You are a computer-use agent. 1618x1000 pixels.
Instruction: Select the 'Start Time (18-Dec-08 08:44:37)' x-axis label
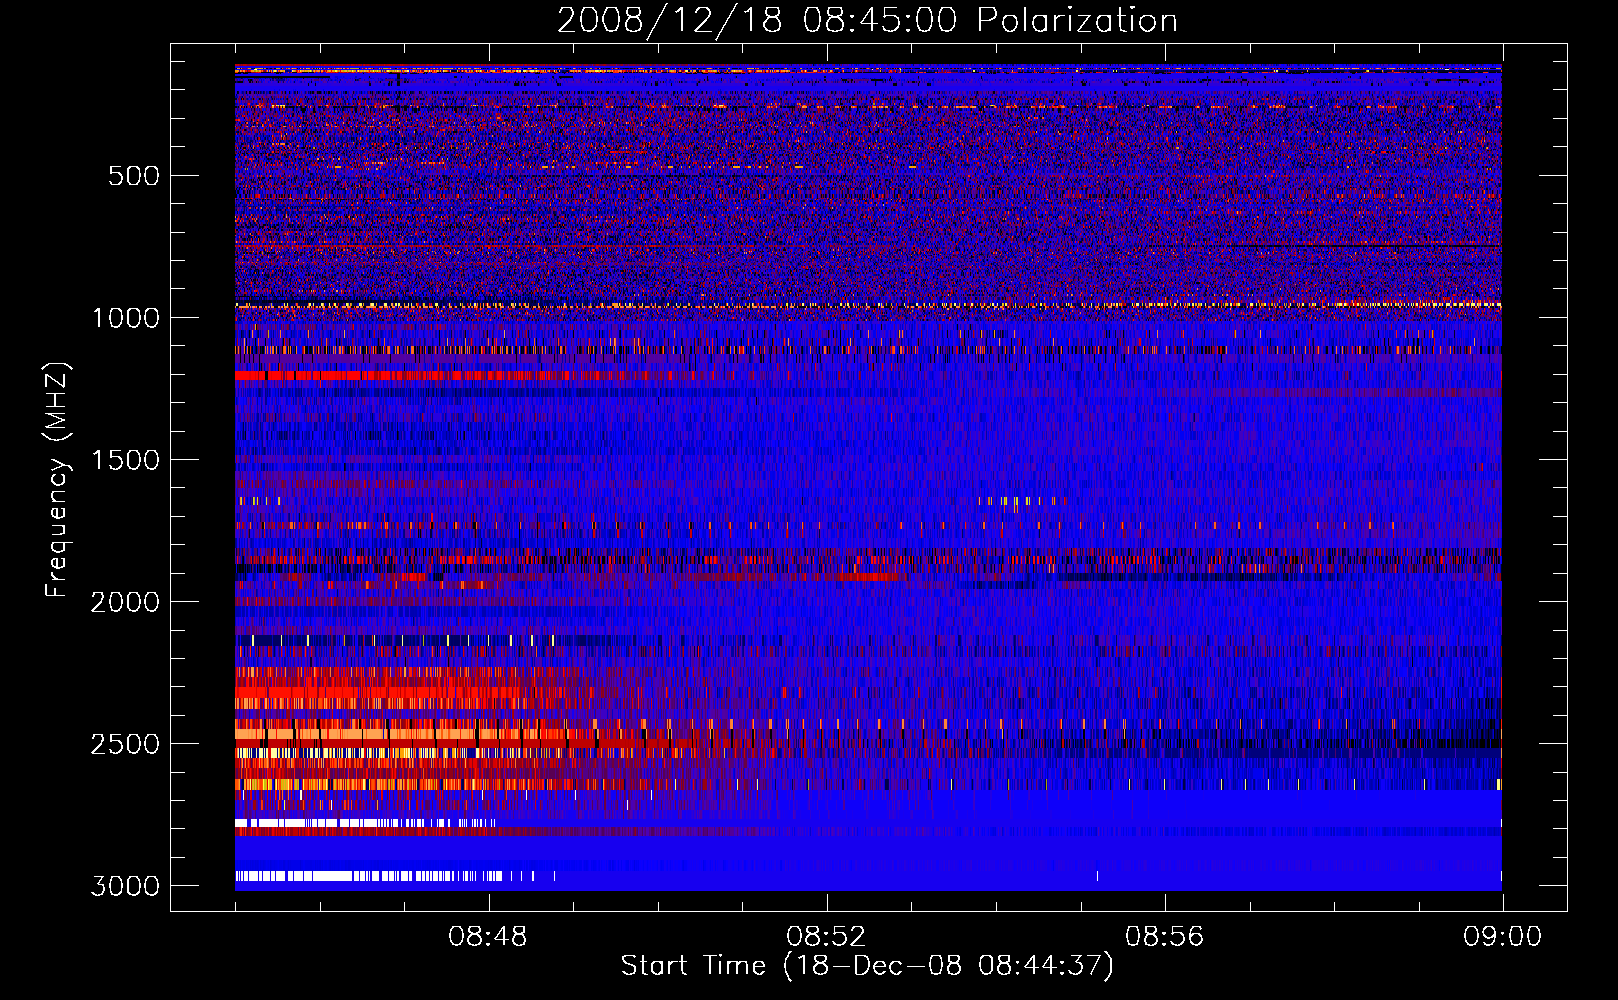[867, 966]
